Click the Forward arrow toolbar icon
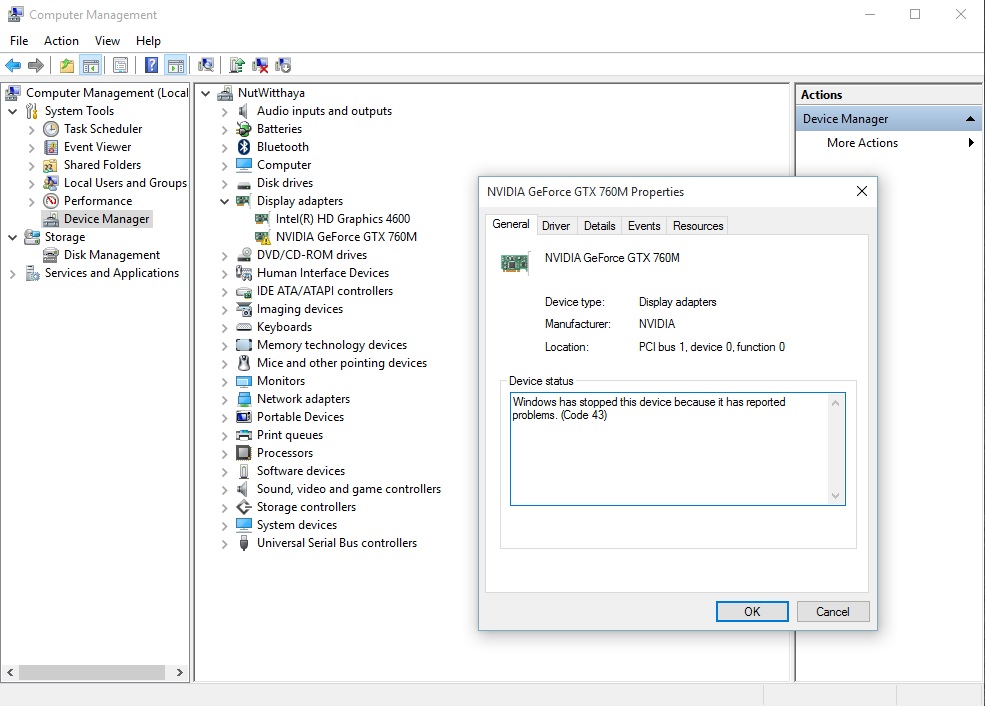Screen dimensions: 985x706 [36, 65]
